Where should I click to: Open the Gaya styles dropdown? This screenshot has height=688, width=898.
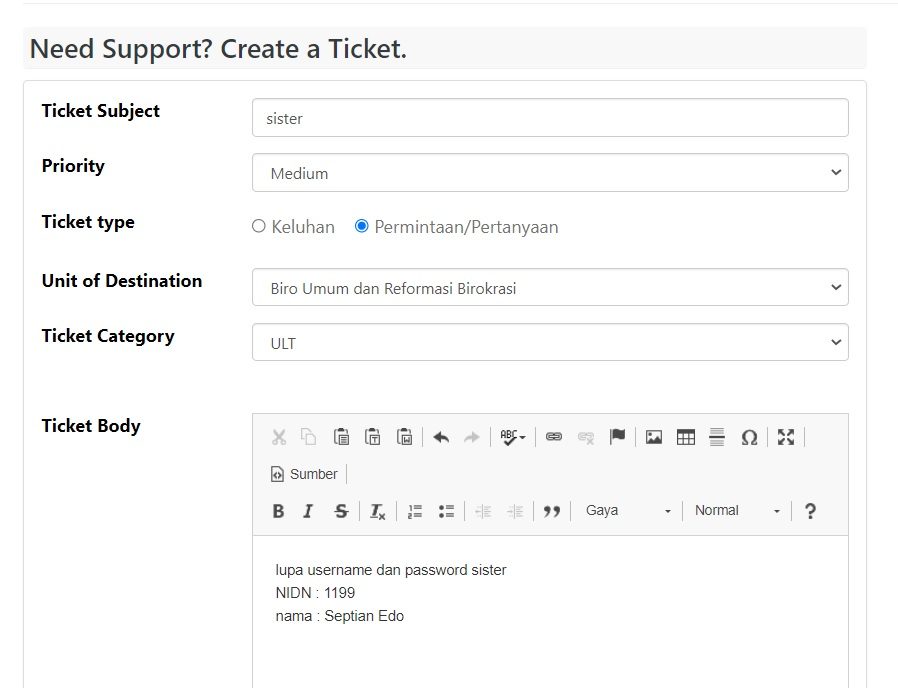click(628, 511)
